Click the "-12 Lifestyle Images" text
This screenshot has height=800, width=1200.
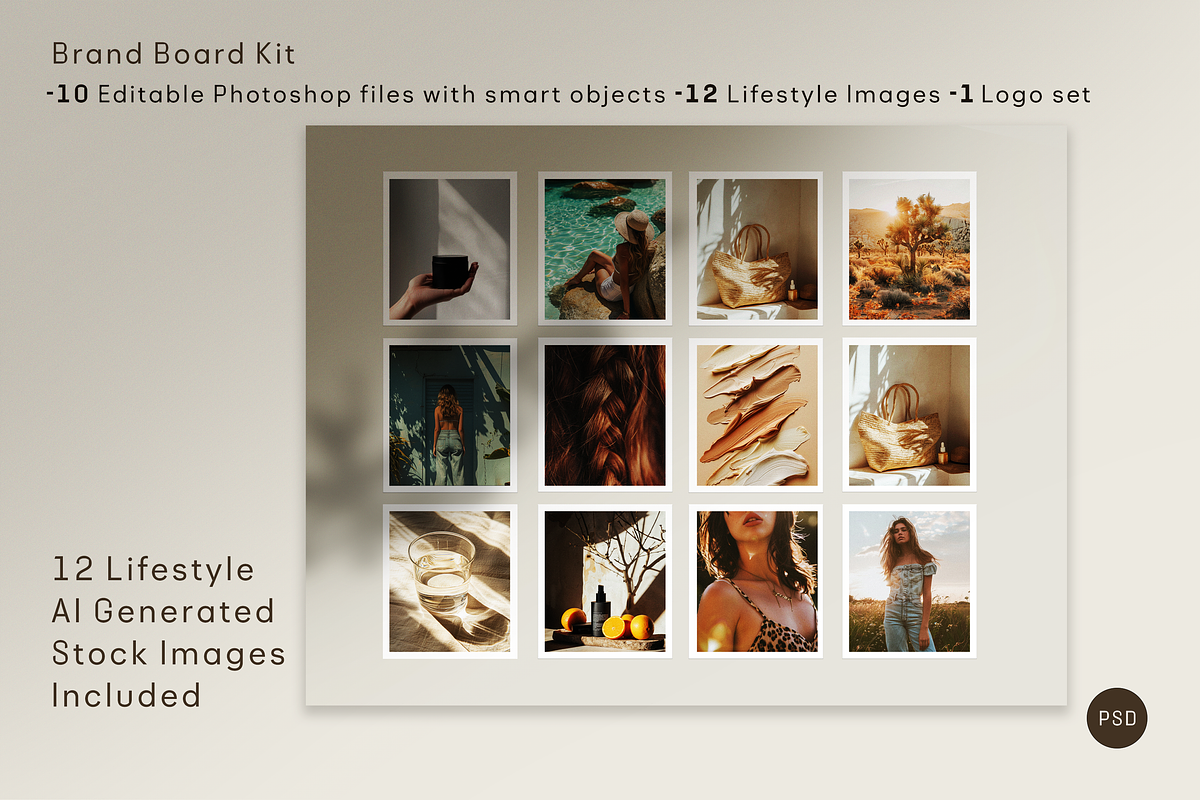pyautogui.click(x=808, y=95)
